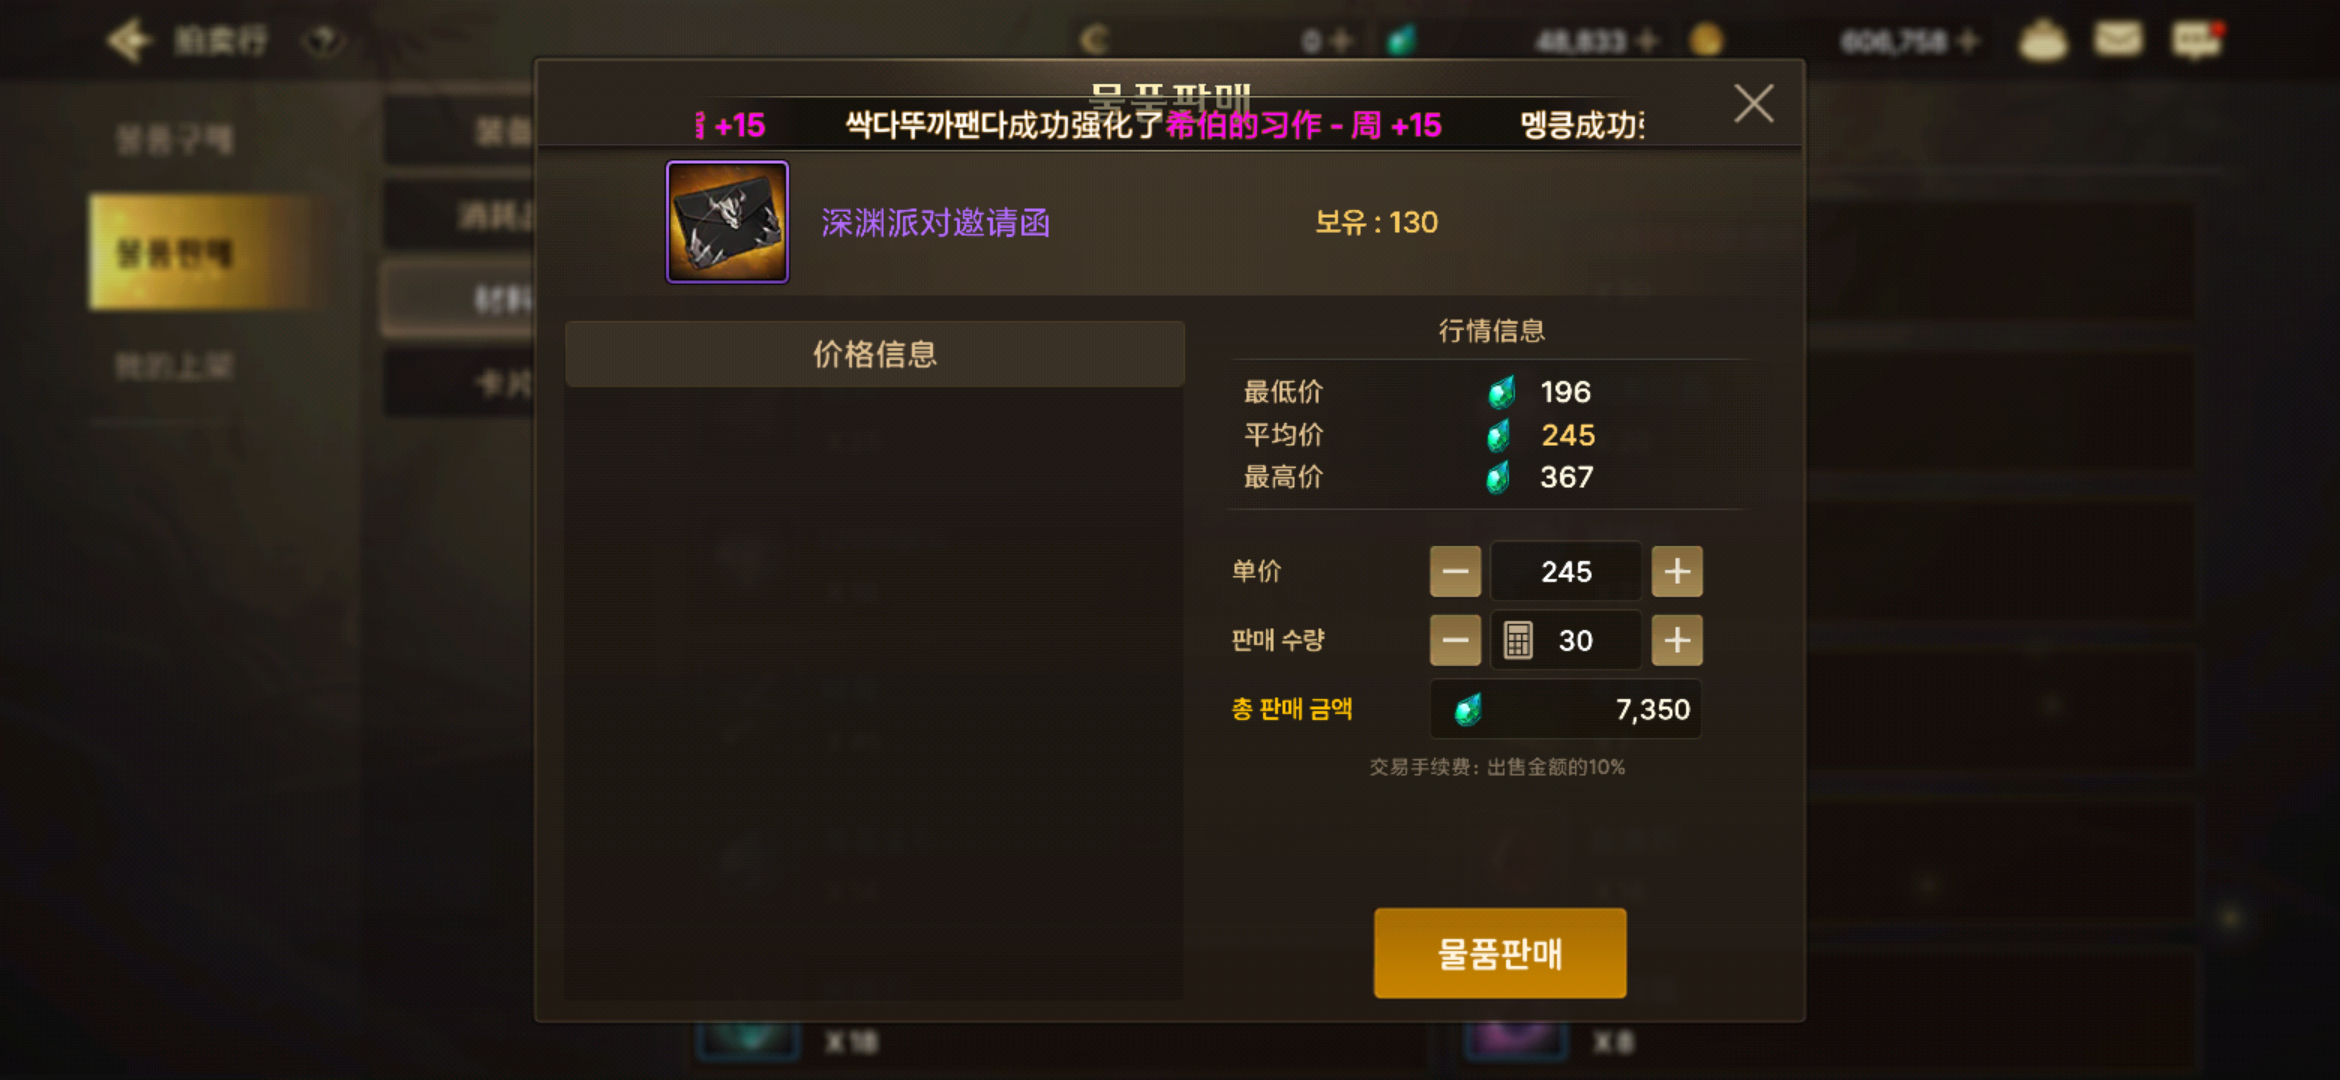Tap the scrolling +15 enhancement announcement

pyautogui.click(x=1170, y=125)
